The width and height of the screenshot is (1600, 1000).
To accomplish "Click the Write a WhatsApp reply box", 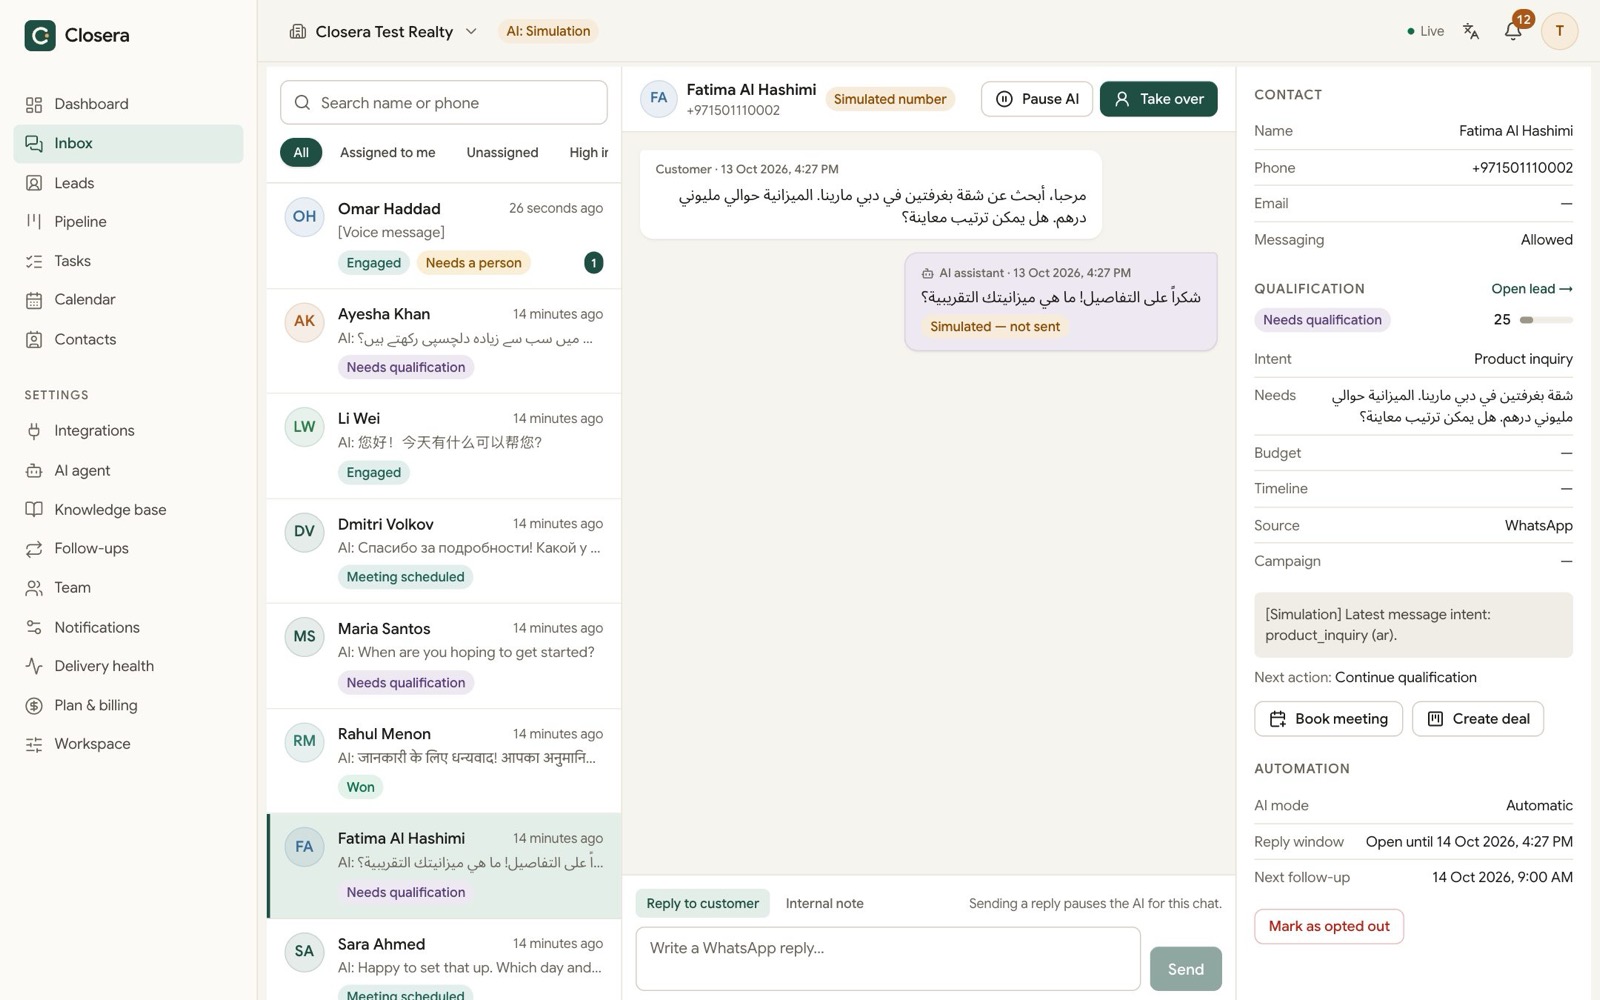I will pyautogui.click(x=888, y=959).
